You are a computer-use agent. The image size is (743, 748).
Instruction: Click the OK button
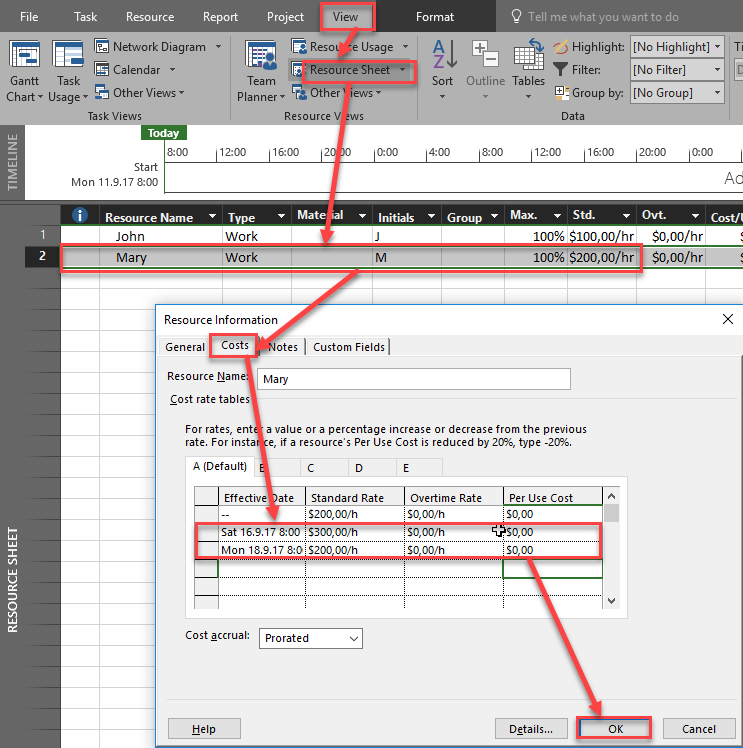click(x=615, y=729)
